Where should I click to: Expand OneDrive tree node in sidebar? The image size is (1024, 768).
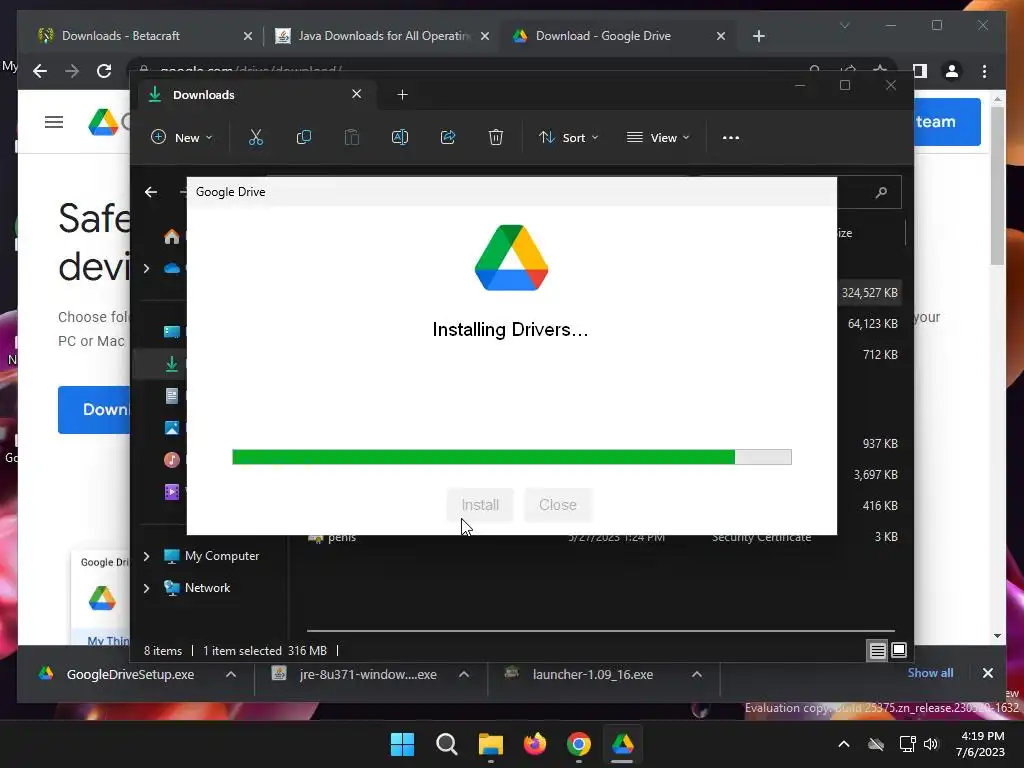click(x=146, y=268)
